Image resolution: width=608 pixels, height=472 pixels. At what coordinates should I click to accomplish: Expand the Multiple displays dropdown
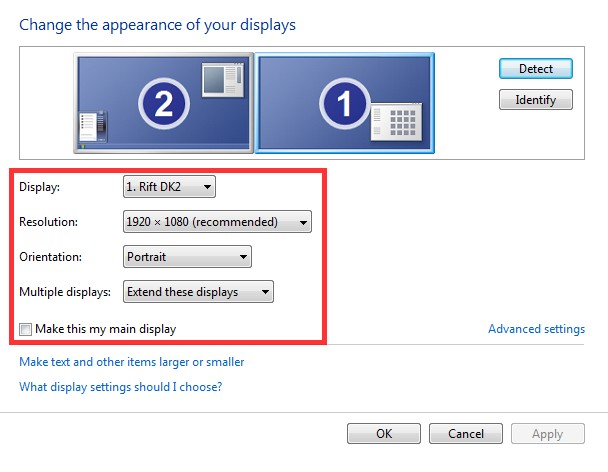[x=197, y=292]
